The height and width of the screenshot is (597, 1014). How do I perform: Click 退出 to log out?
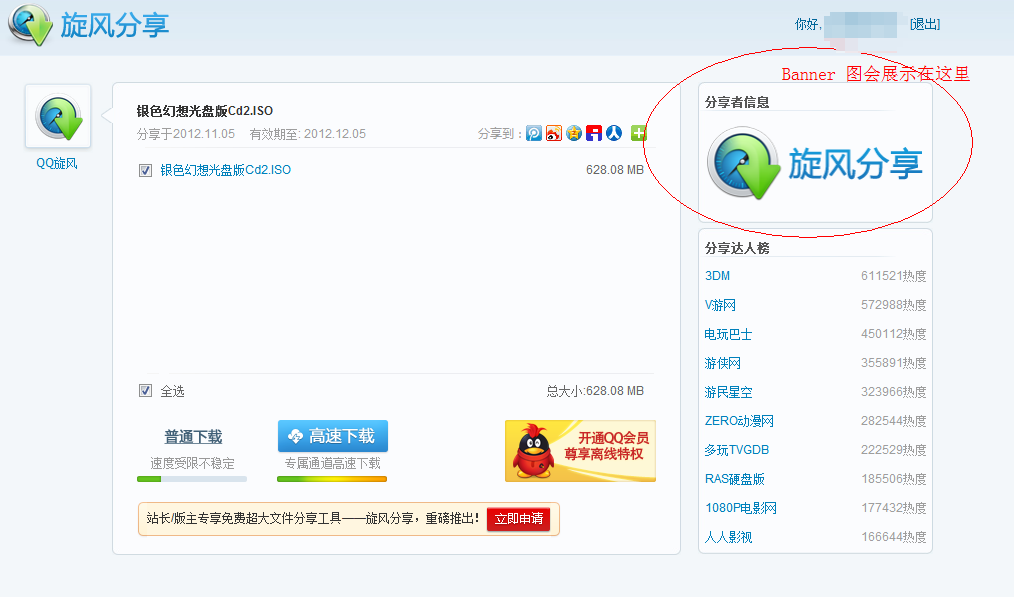coord(925,24)
